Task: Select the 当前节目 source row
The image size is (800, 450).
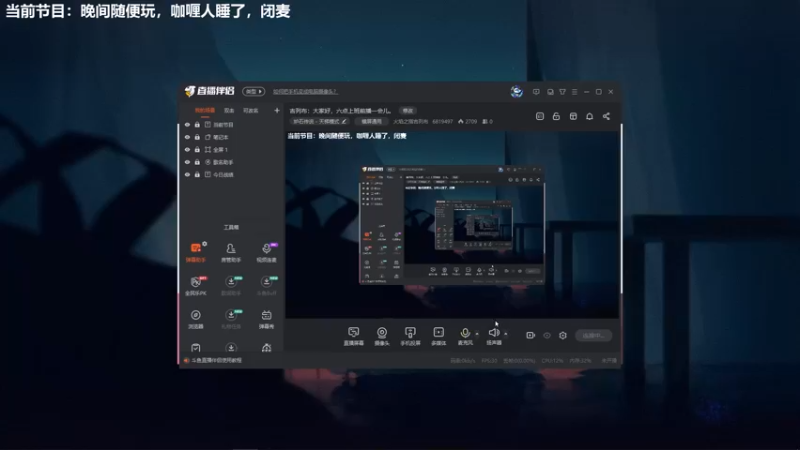Action: 232,124
